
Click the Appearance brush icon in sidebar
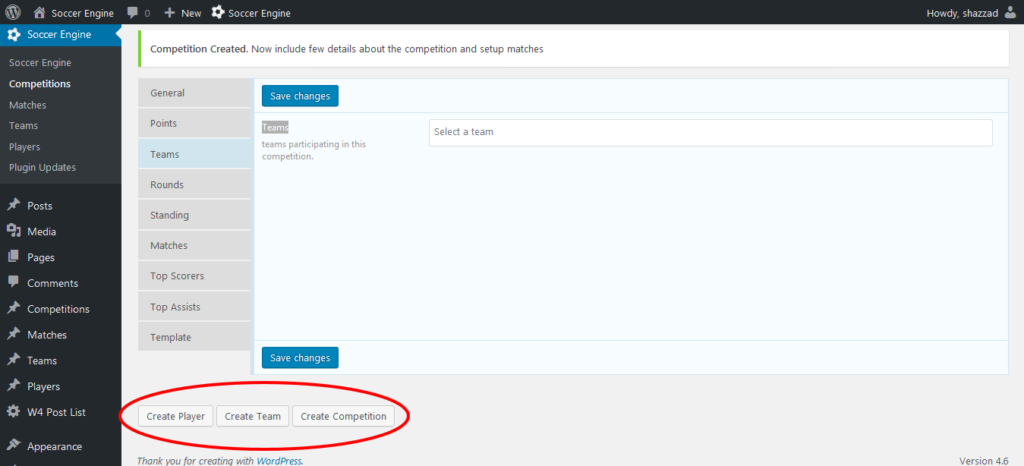pos(13,446)
